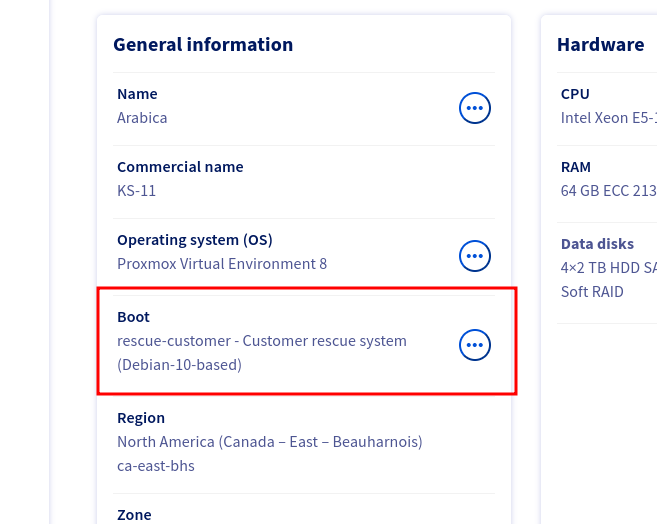Open the actions menu for Name Arabica

(475, 108)
